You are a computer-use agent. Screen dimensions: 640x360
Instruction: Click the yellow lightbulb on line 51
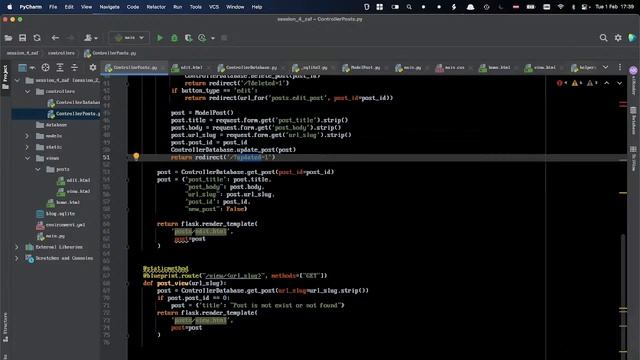(136, 156)
